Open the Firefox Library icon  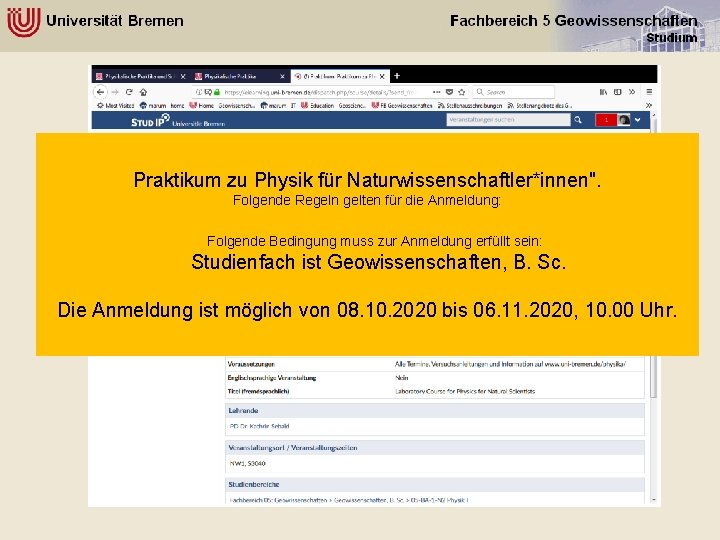[x=603, y=92]
